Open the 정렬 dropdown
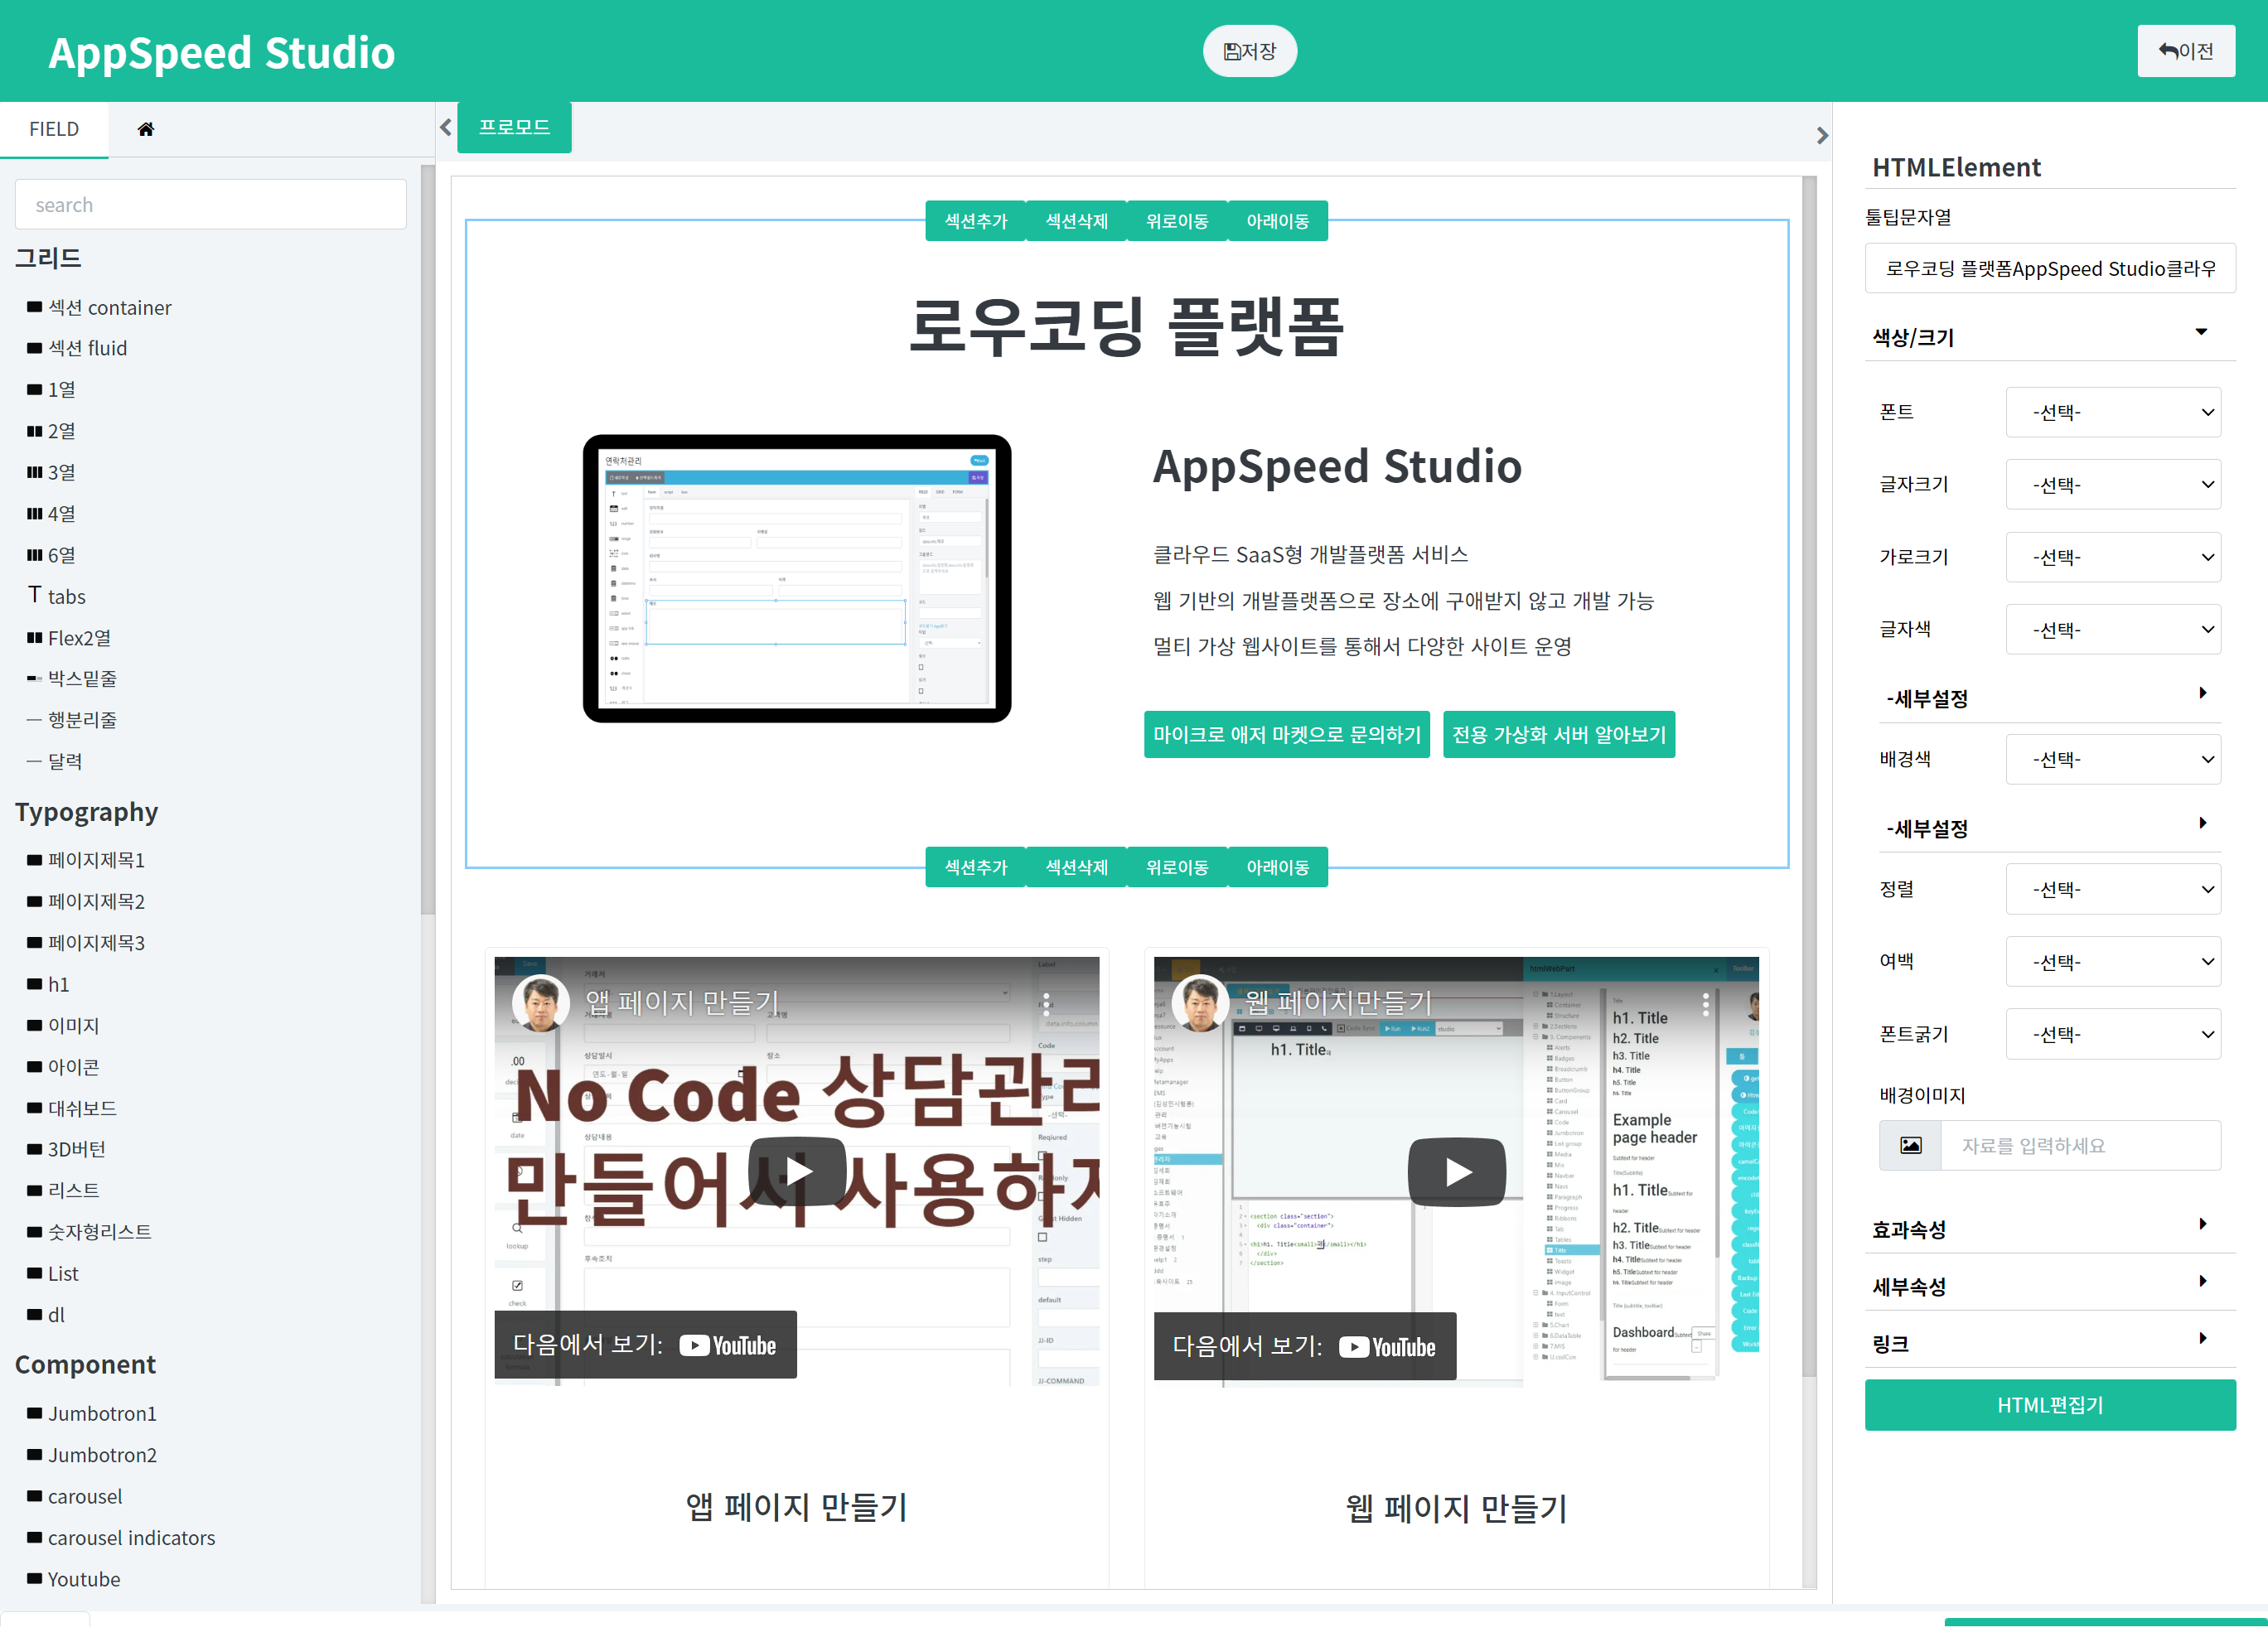Viewport: 2268px width, 1642px height. click(2113, 889)
